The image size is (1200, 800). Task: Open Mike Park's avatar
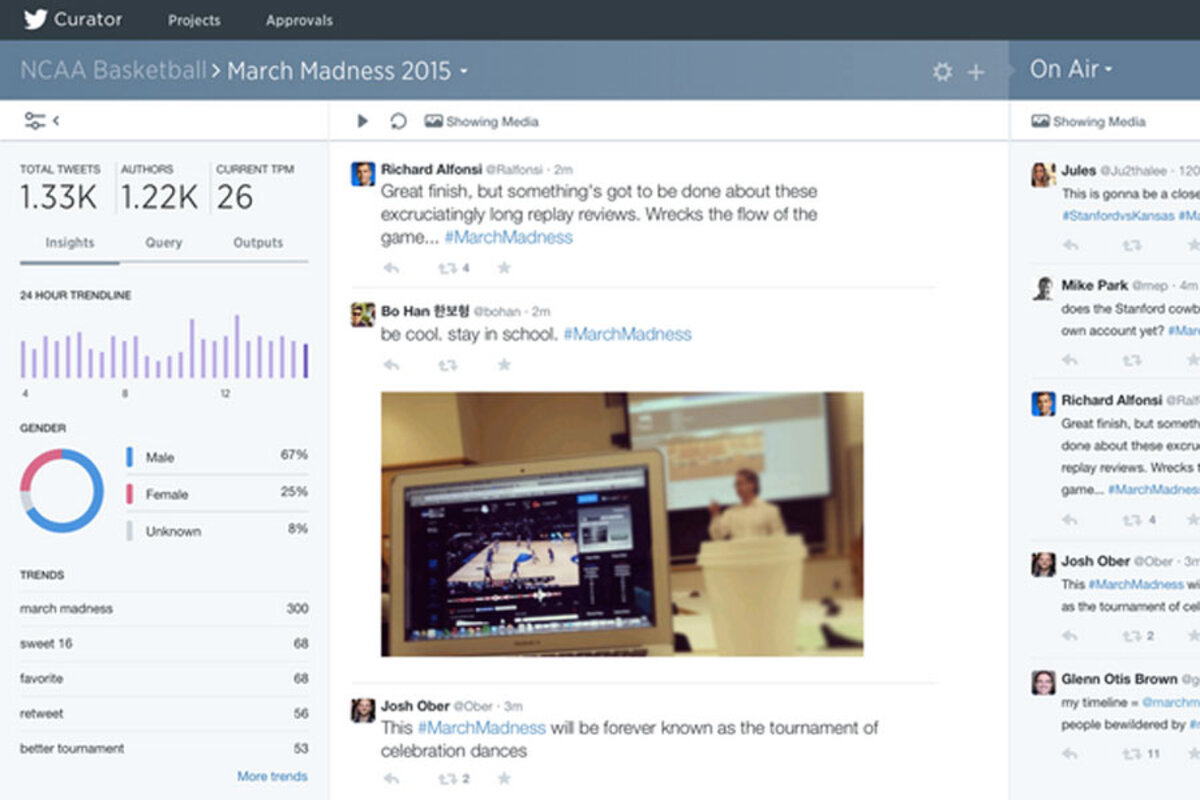pos(1043,288)
